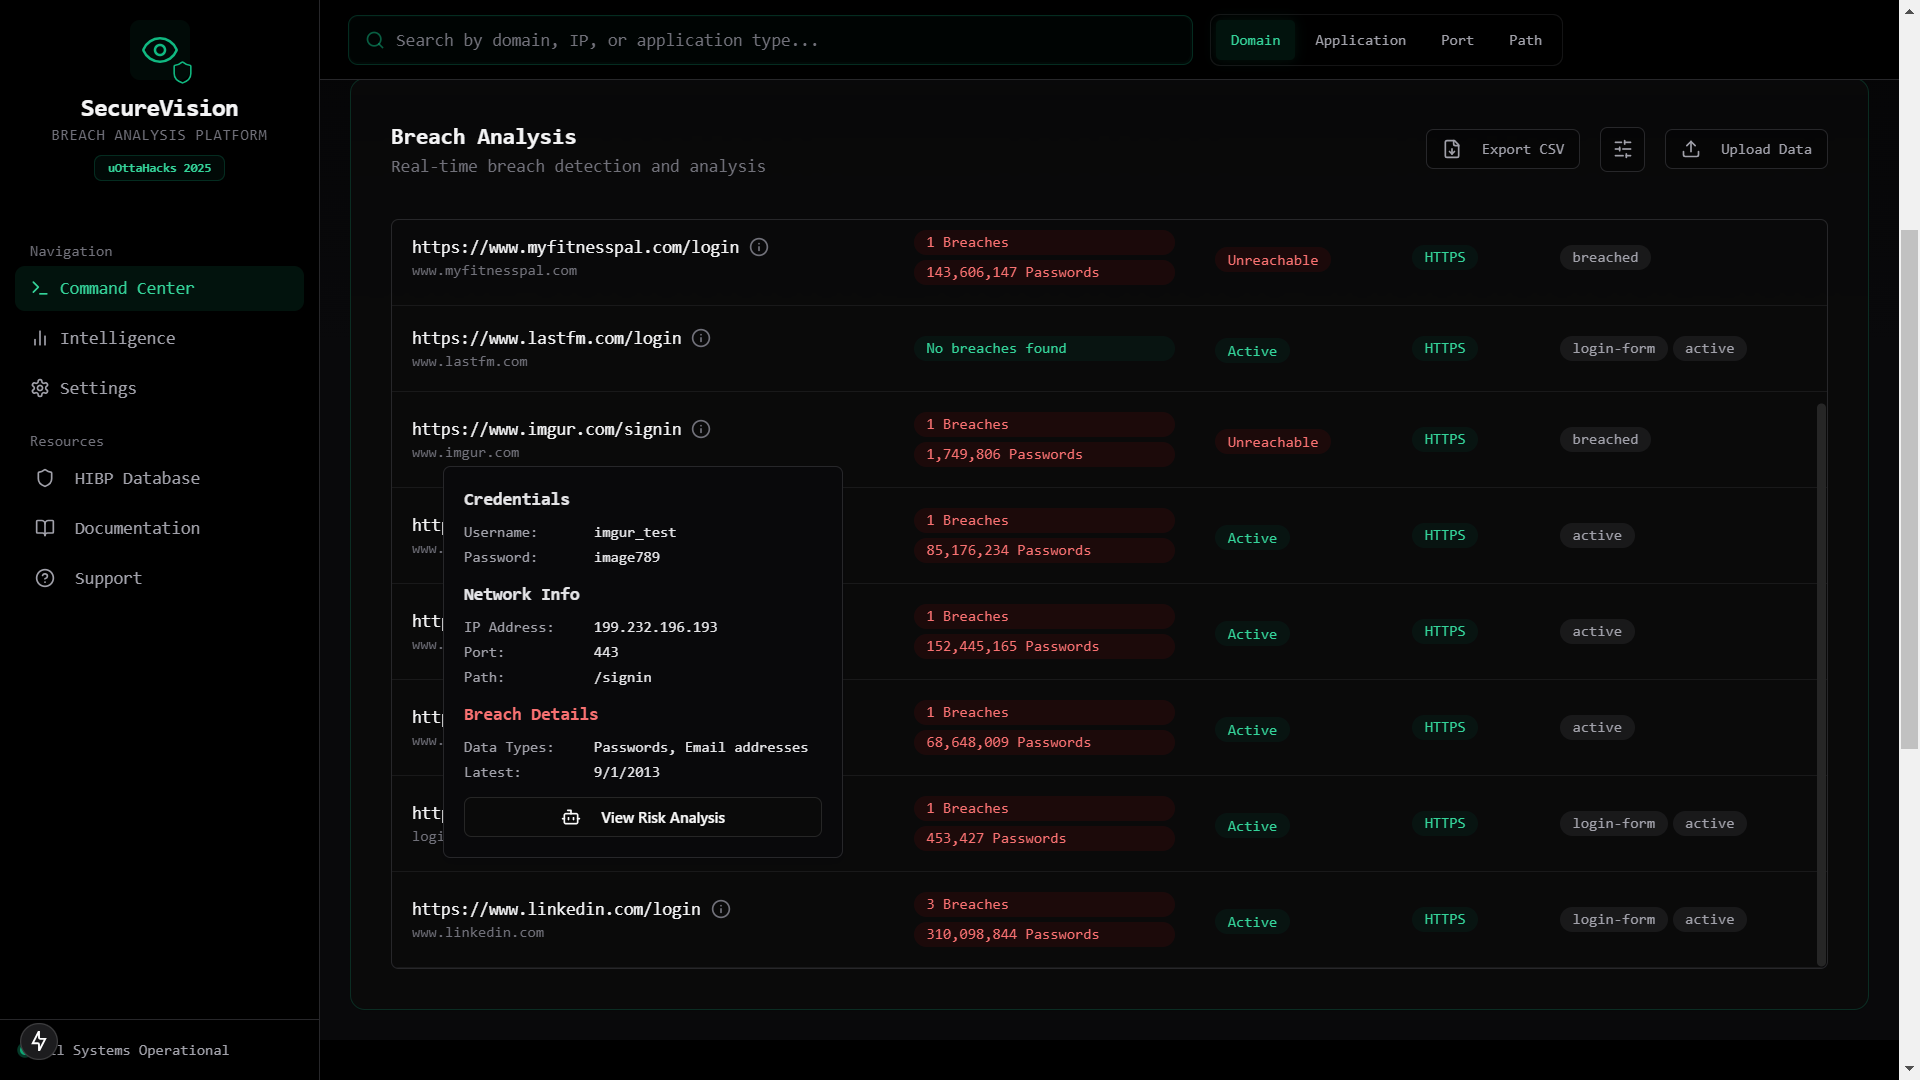This screenshot has height=1080, width=1920.
Task: Focus the domain/IP search field
Action: point(780,40)
